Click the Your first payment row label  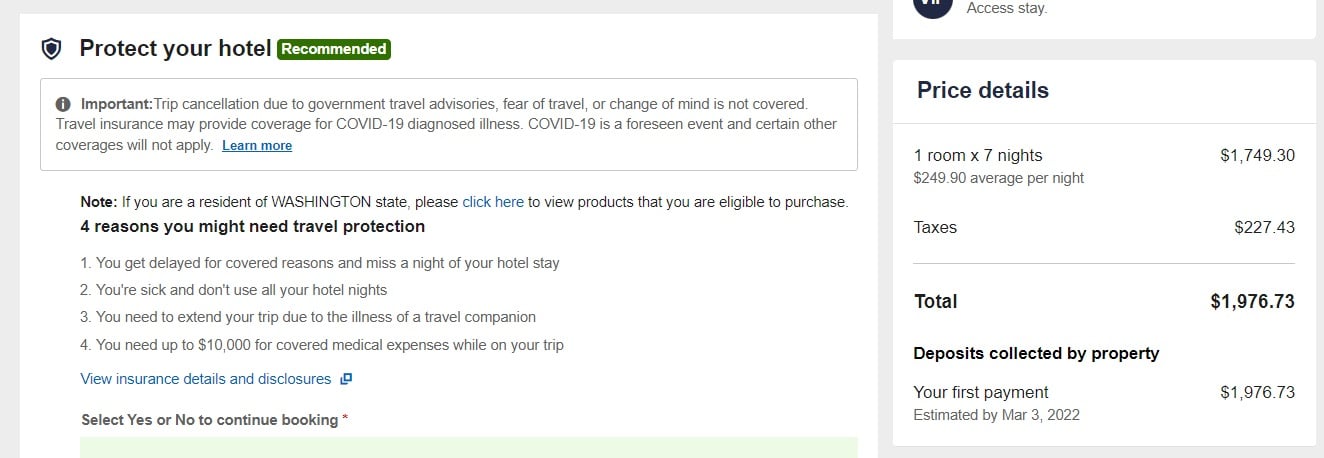coord(981,392)
